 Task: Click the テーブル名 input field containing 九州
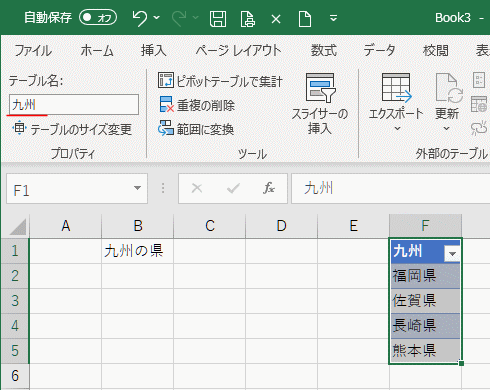tap(74, 105)
